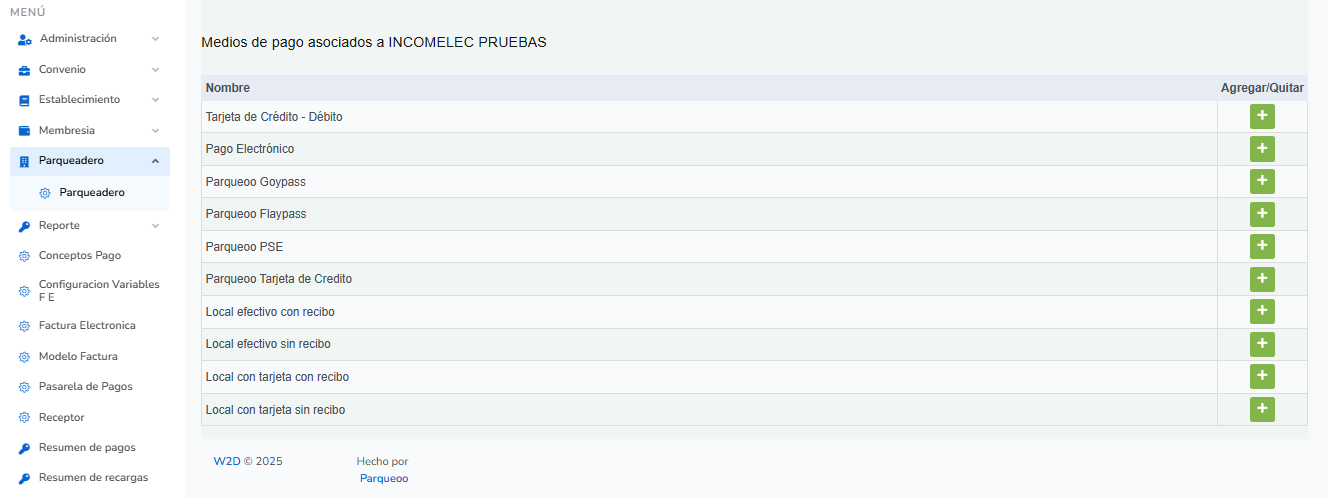1328x498 pixels.
Task: Click plus for Local con tarjeta sin recibo
Action: click(x=1262, y=409)
